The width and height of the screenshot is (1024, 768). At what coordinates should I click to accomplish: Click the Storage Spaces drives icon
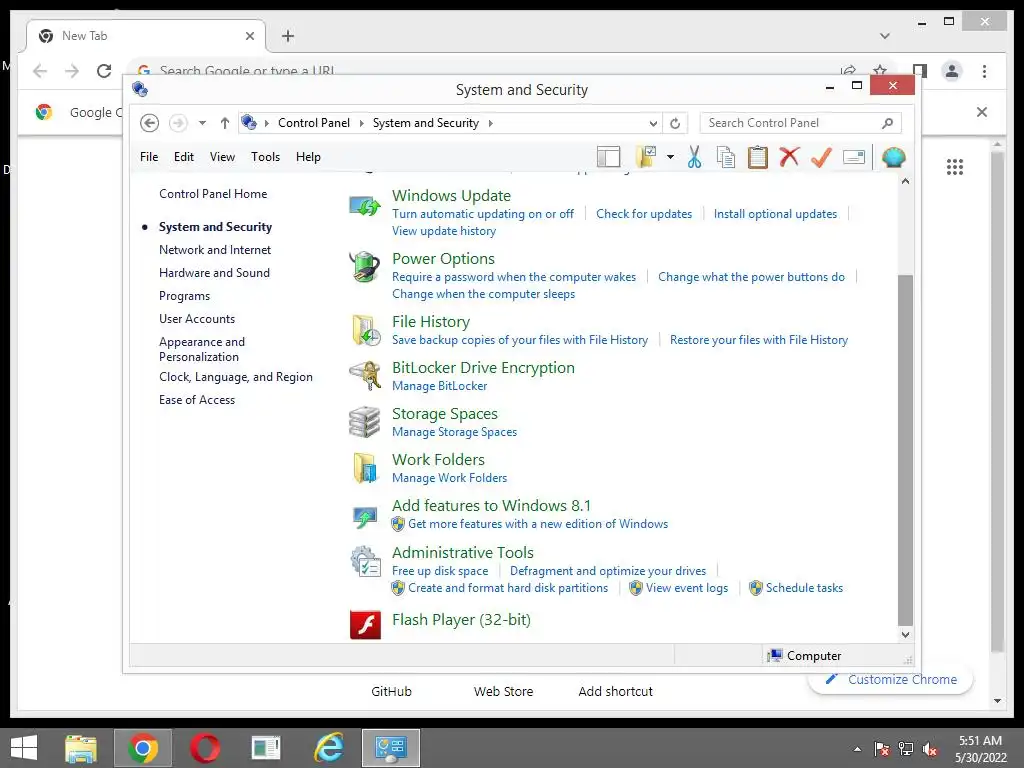tap(364, 422)
